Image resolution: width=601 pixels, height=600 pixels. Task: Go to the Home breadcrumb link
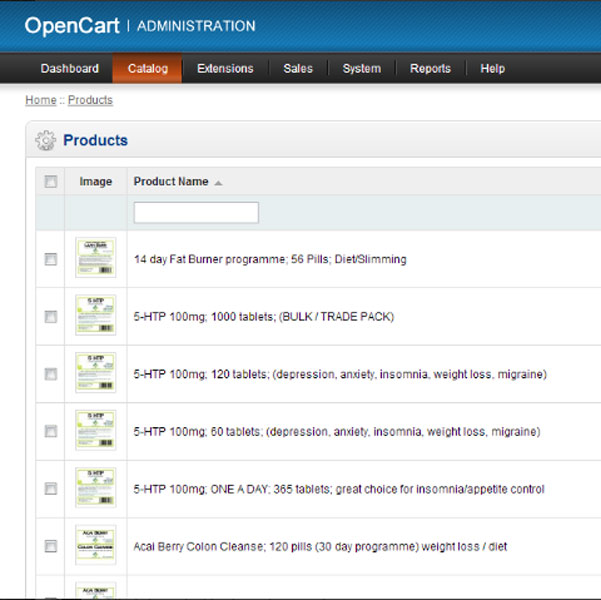41,100
